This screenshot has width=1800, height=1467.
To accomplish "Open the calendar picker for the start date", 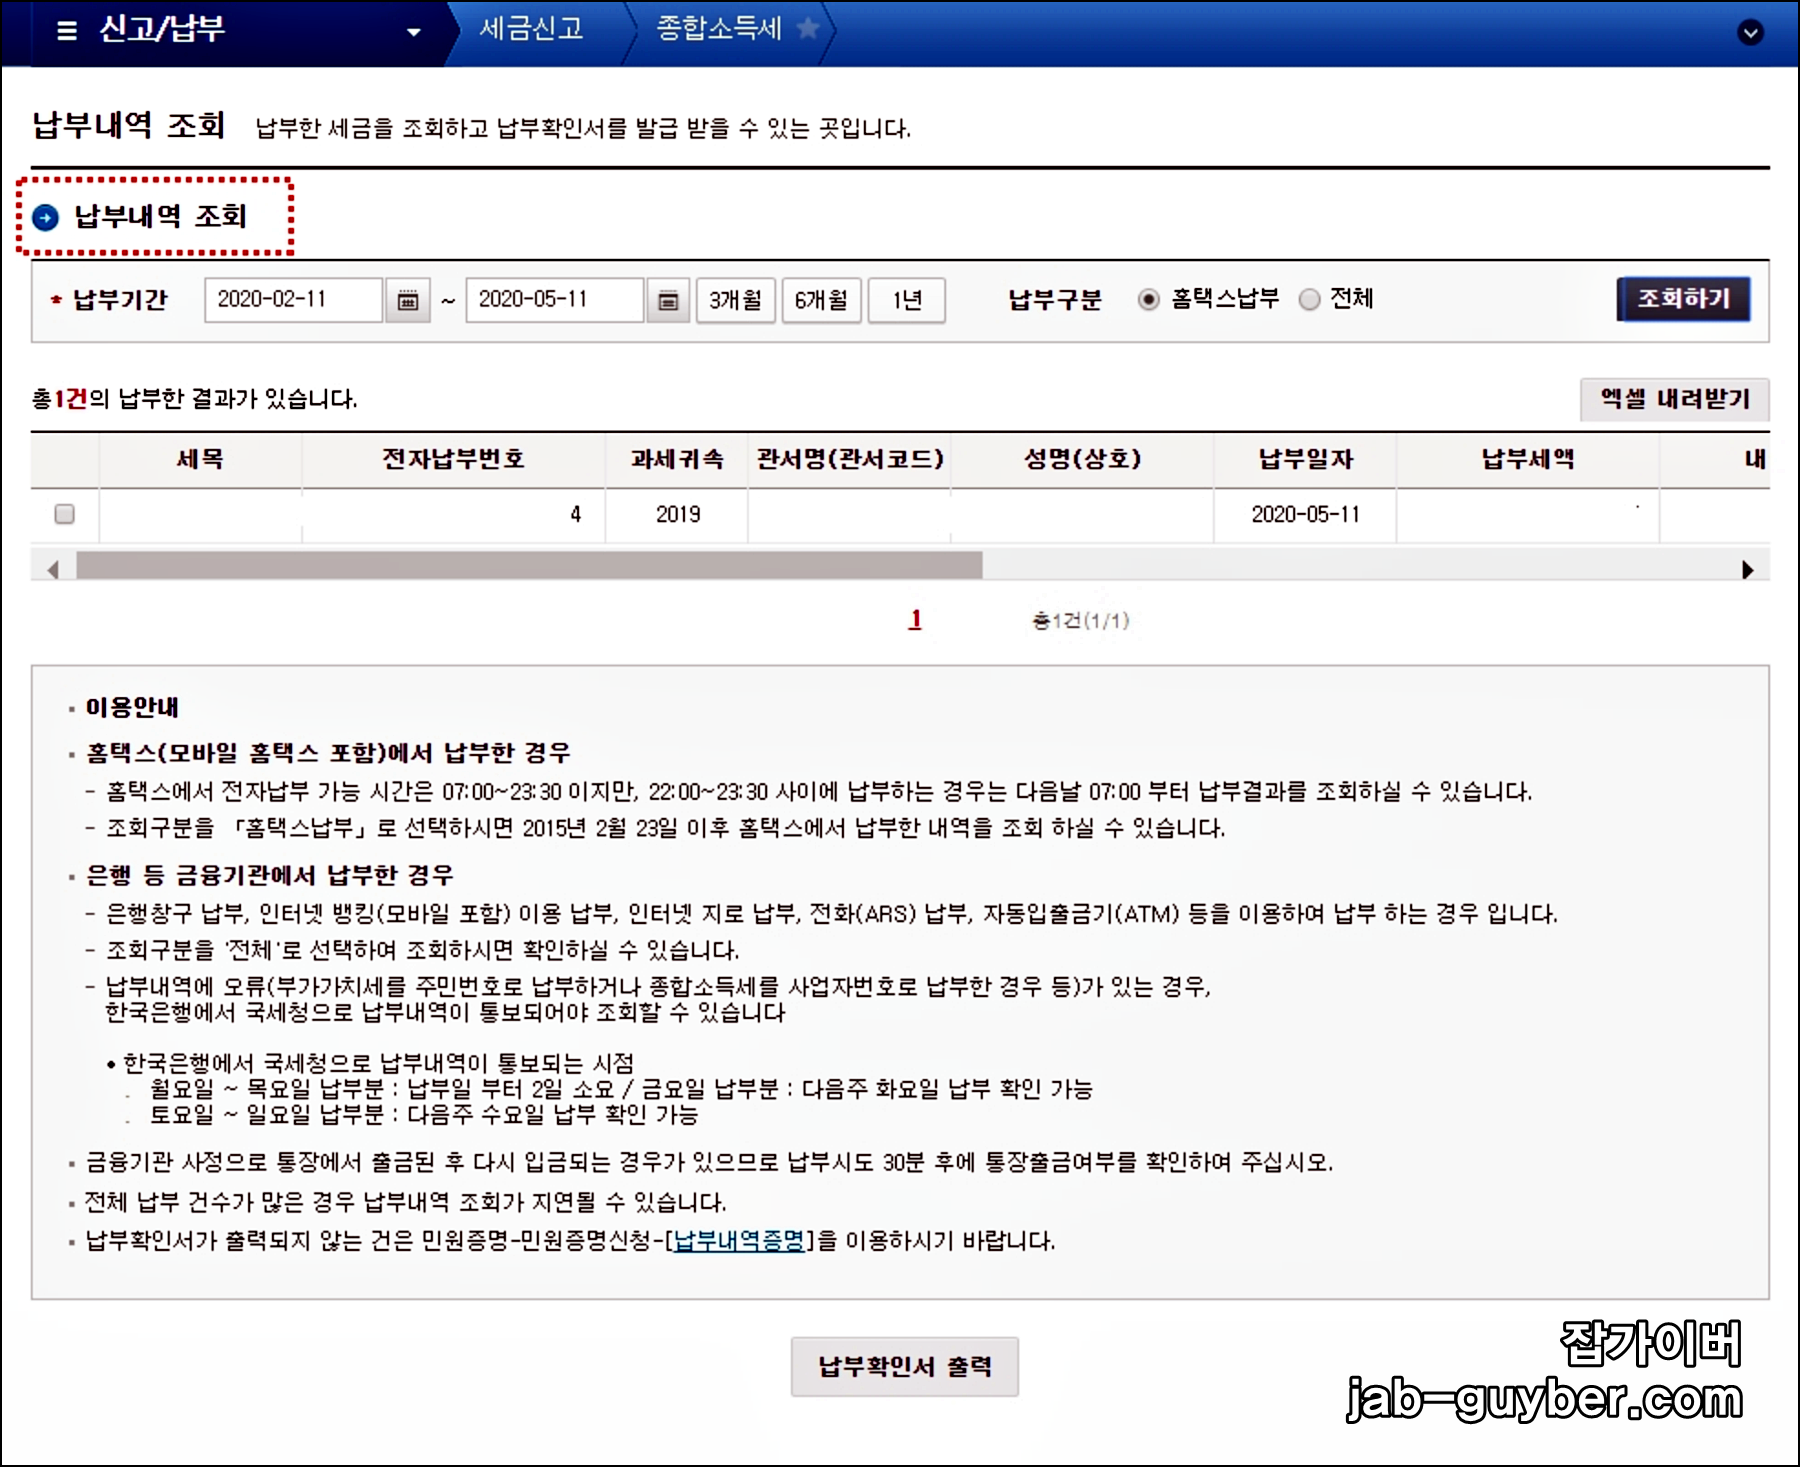I will pyautogui.click(x=410, y=300).
